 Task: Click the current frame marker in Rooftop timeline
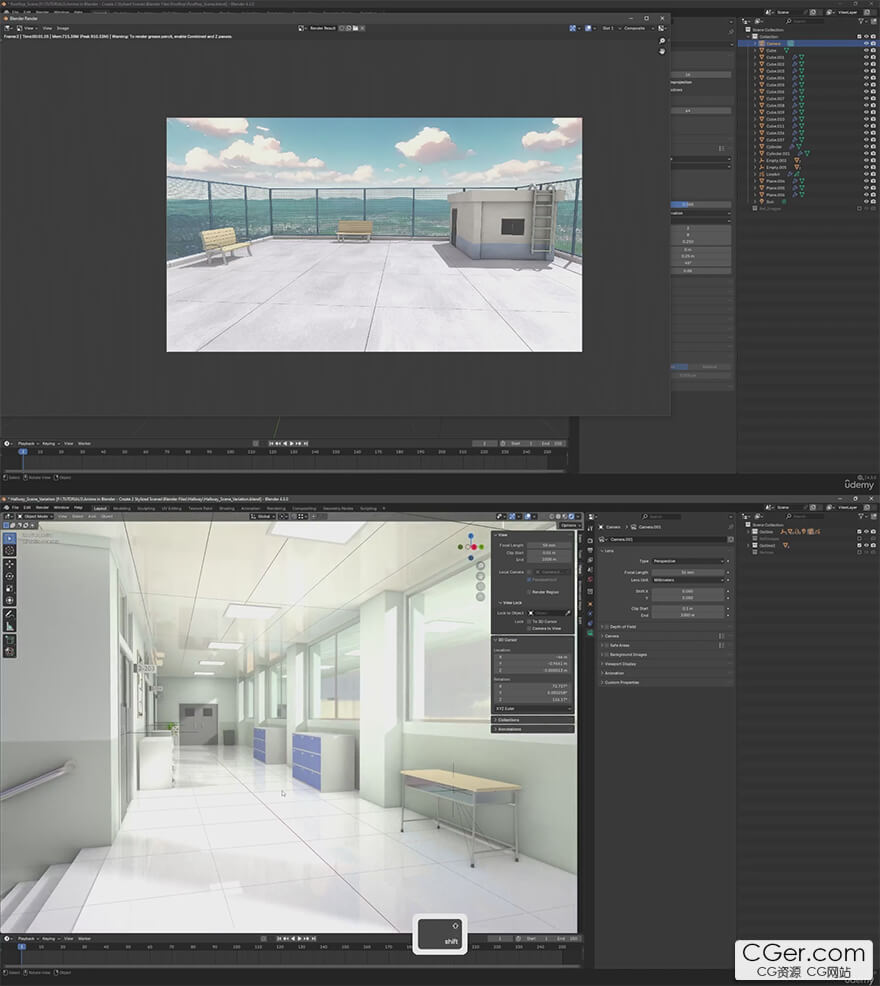click(x=23, y=451)
